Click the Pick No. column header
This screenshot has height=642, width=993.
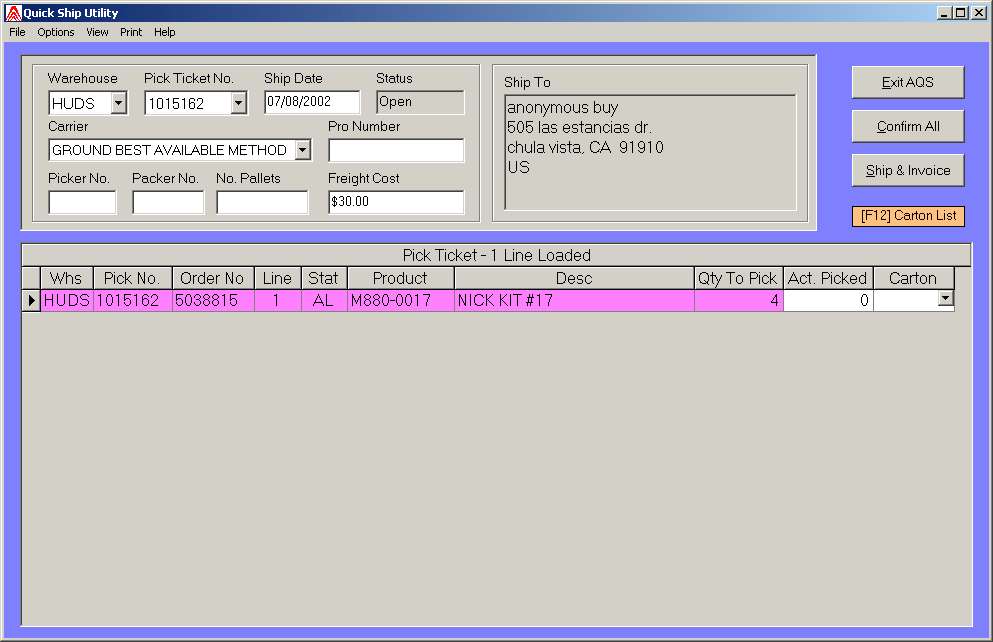click(132, 279)
